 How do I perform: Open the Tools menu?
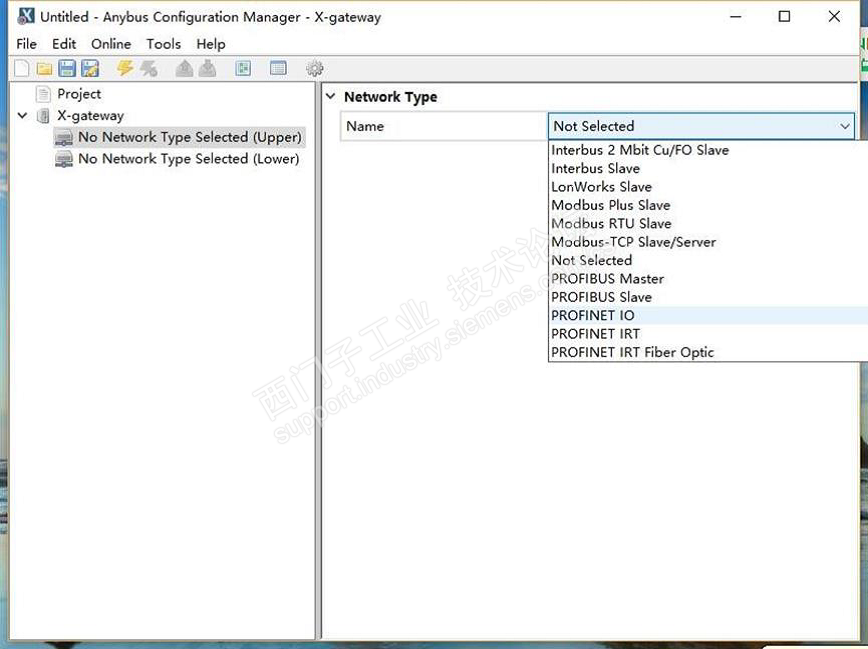[x=163, y=44]
